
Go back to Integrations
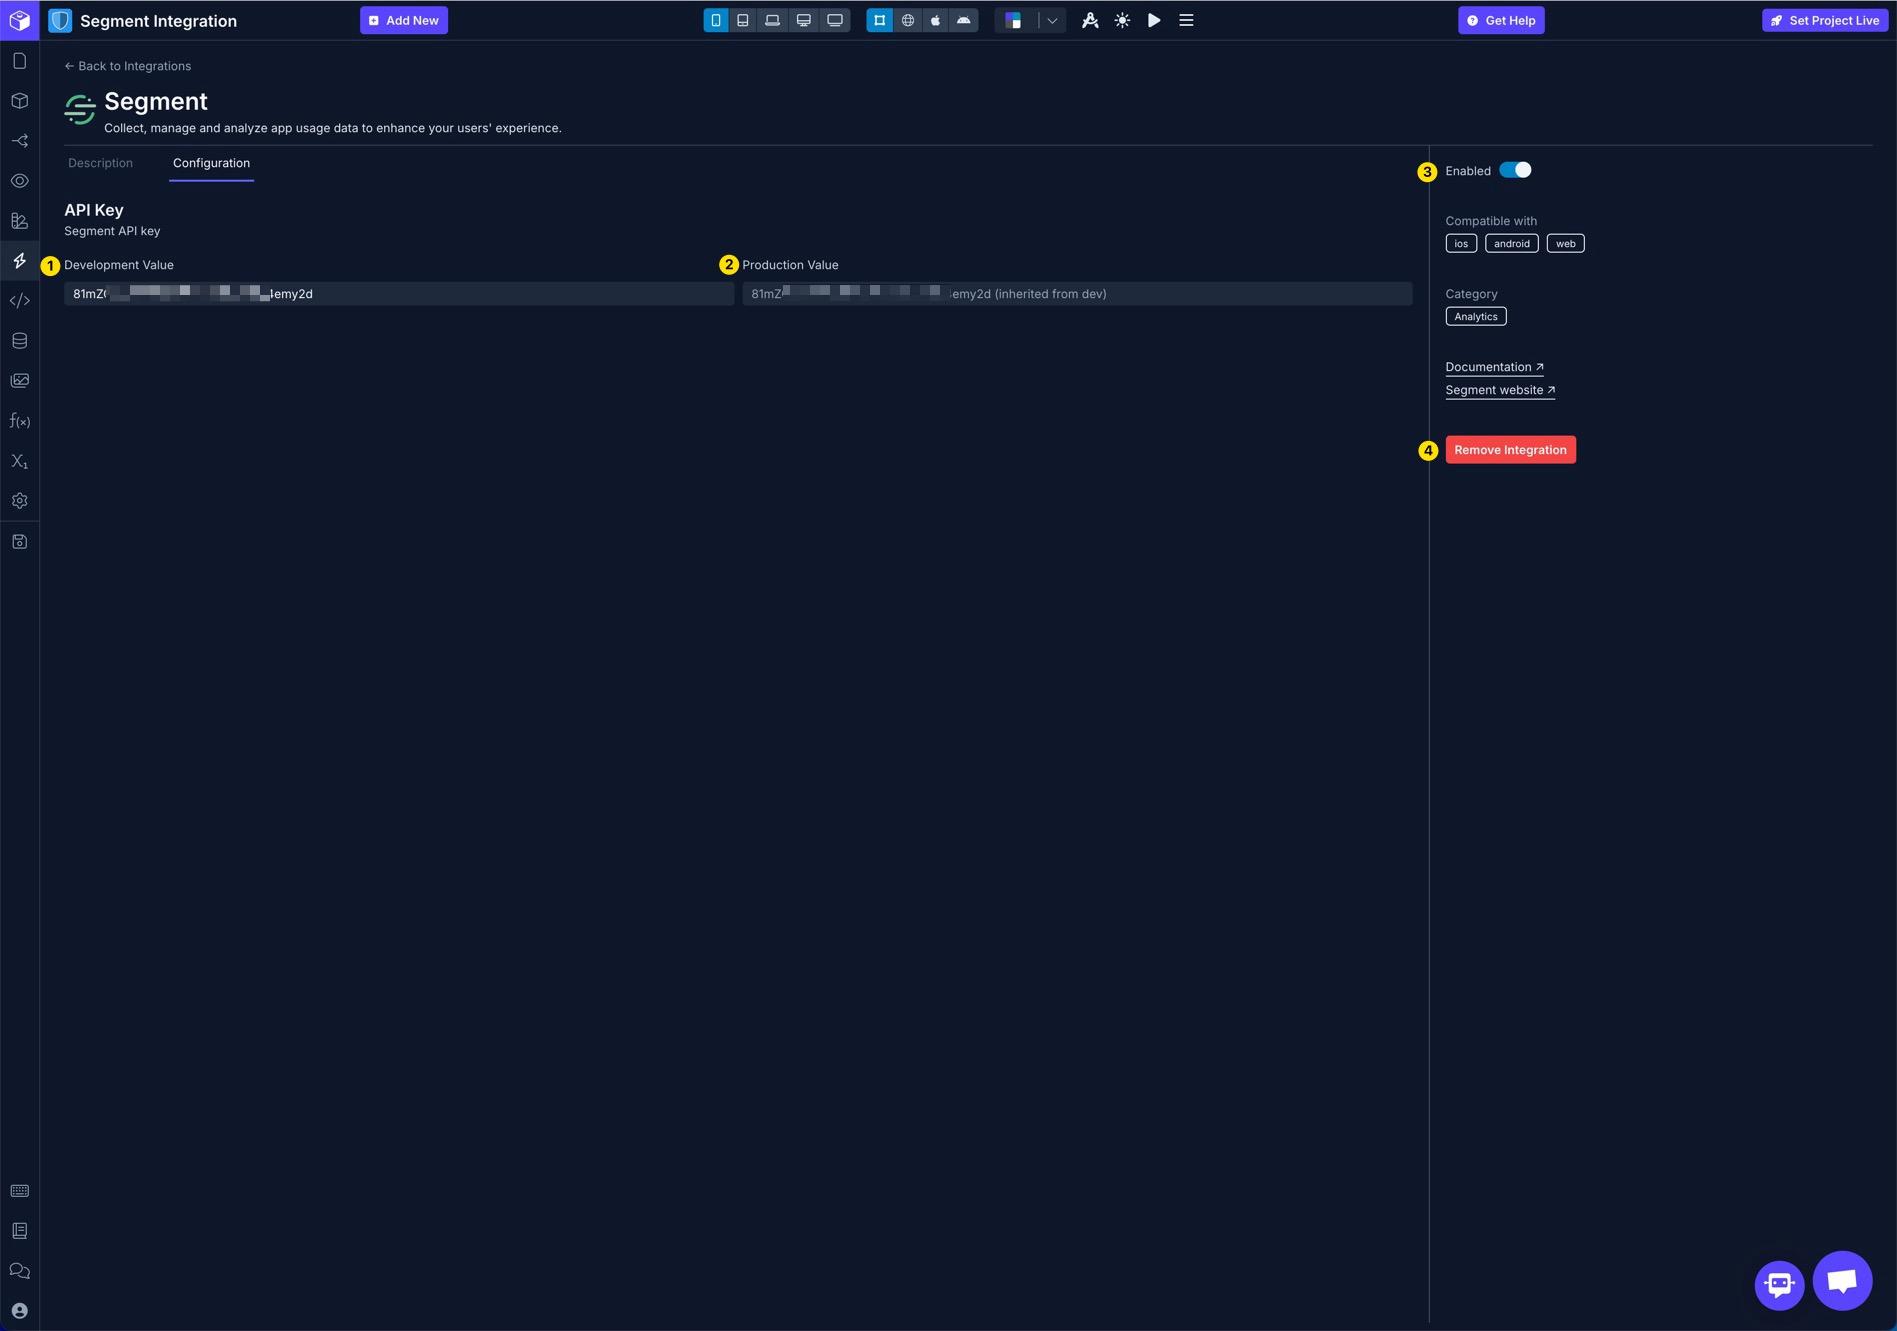127,66
